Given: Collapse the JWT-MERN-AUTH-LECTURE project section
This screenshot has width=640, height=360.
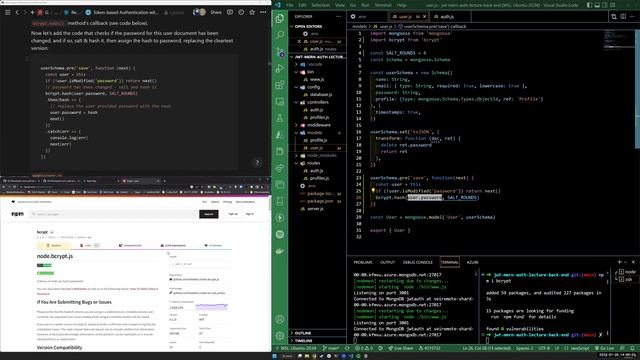Looking at the screenshot, I should (318, 57).
